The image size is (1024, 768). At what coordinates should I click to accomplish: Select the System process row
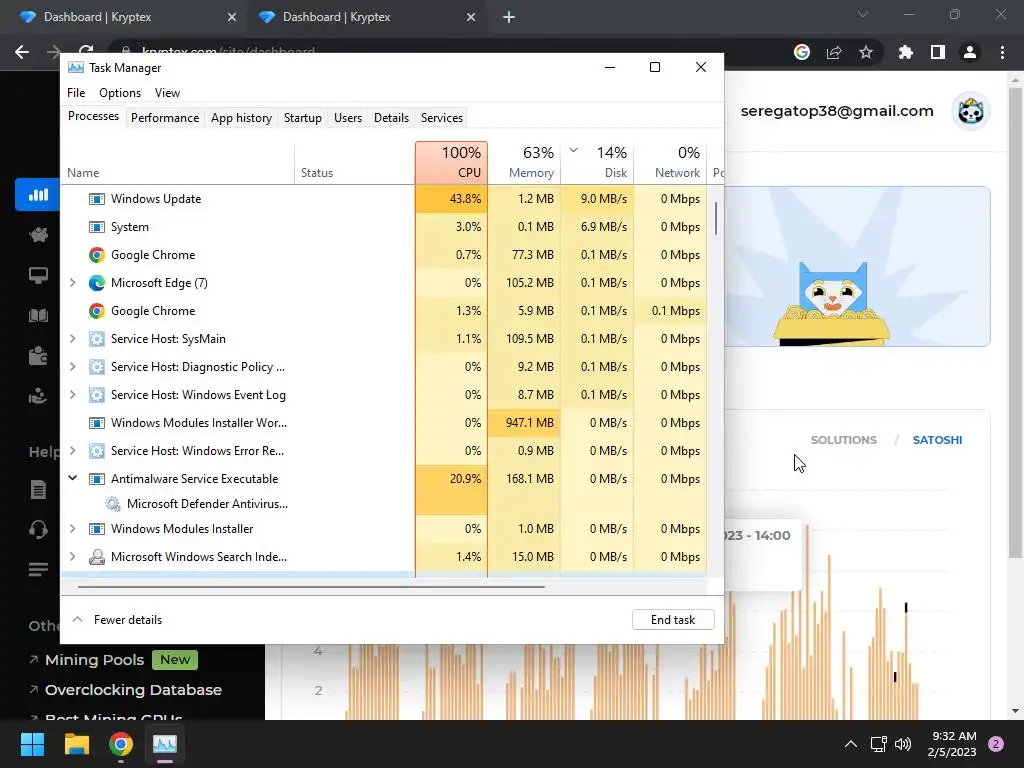click(383, 227)
